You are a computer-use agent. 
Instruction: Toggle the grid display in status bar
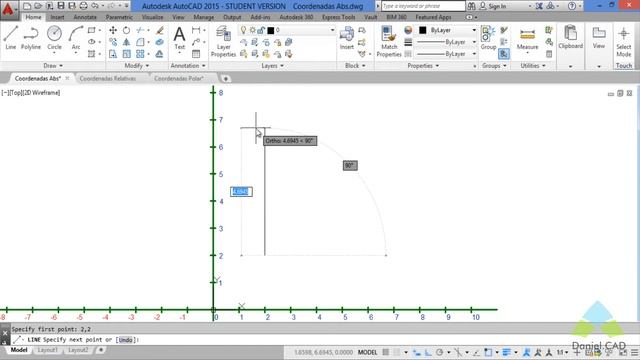point(386,352)
